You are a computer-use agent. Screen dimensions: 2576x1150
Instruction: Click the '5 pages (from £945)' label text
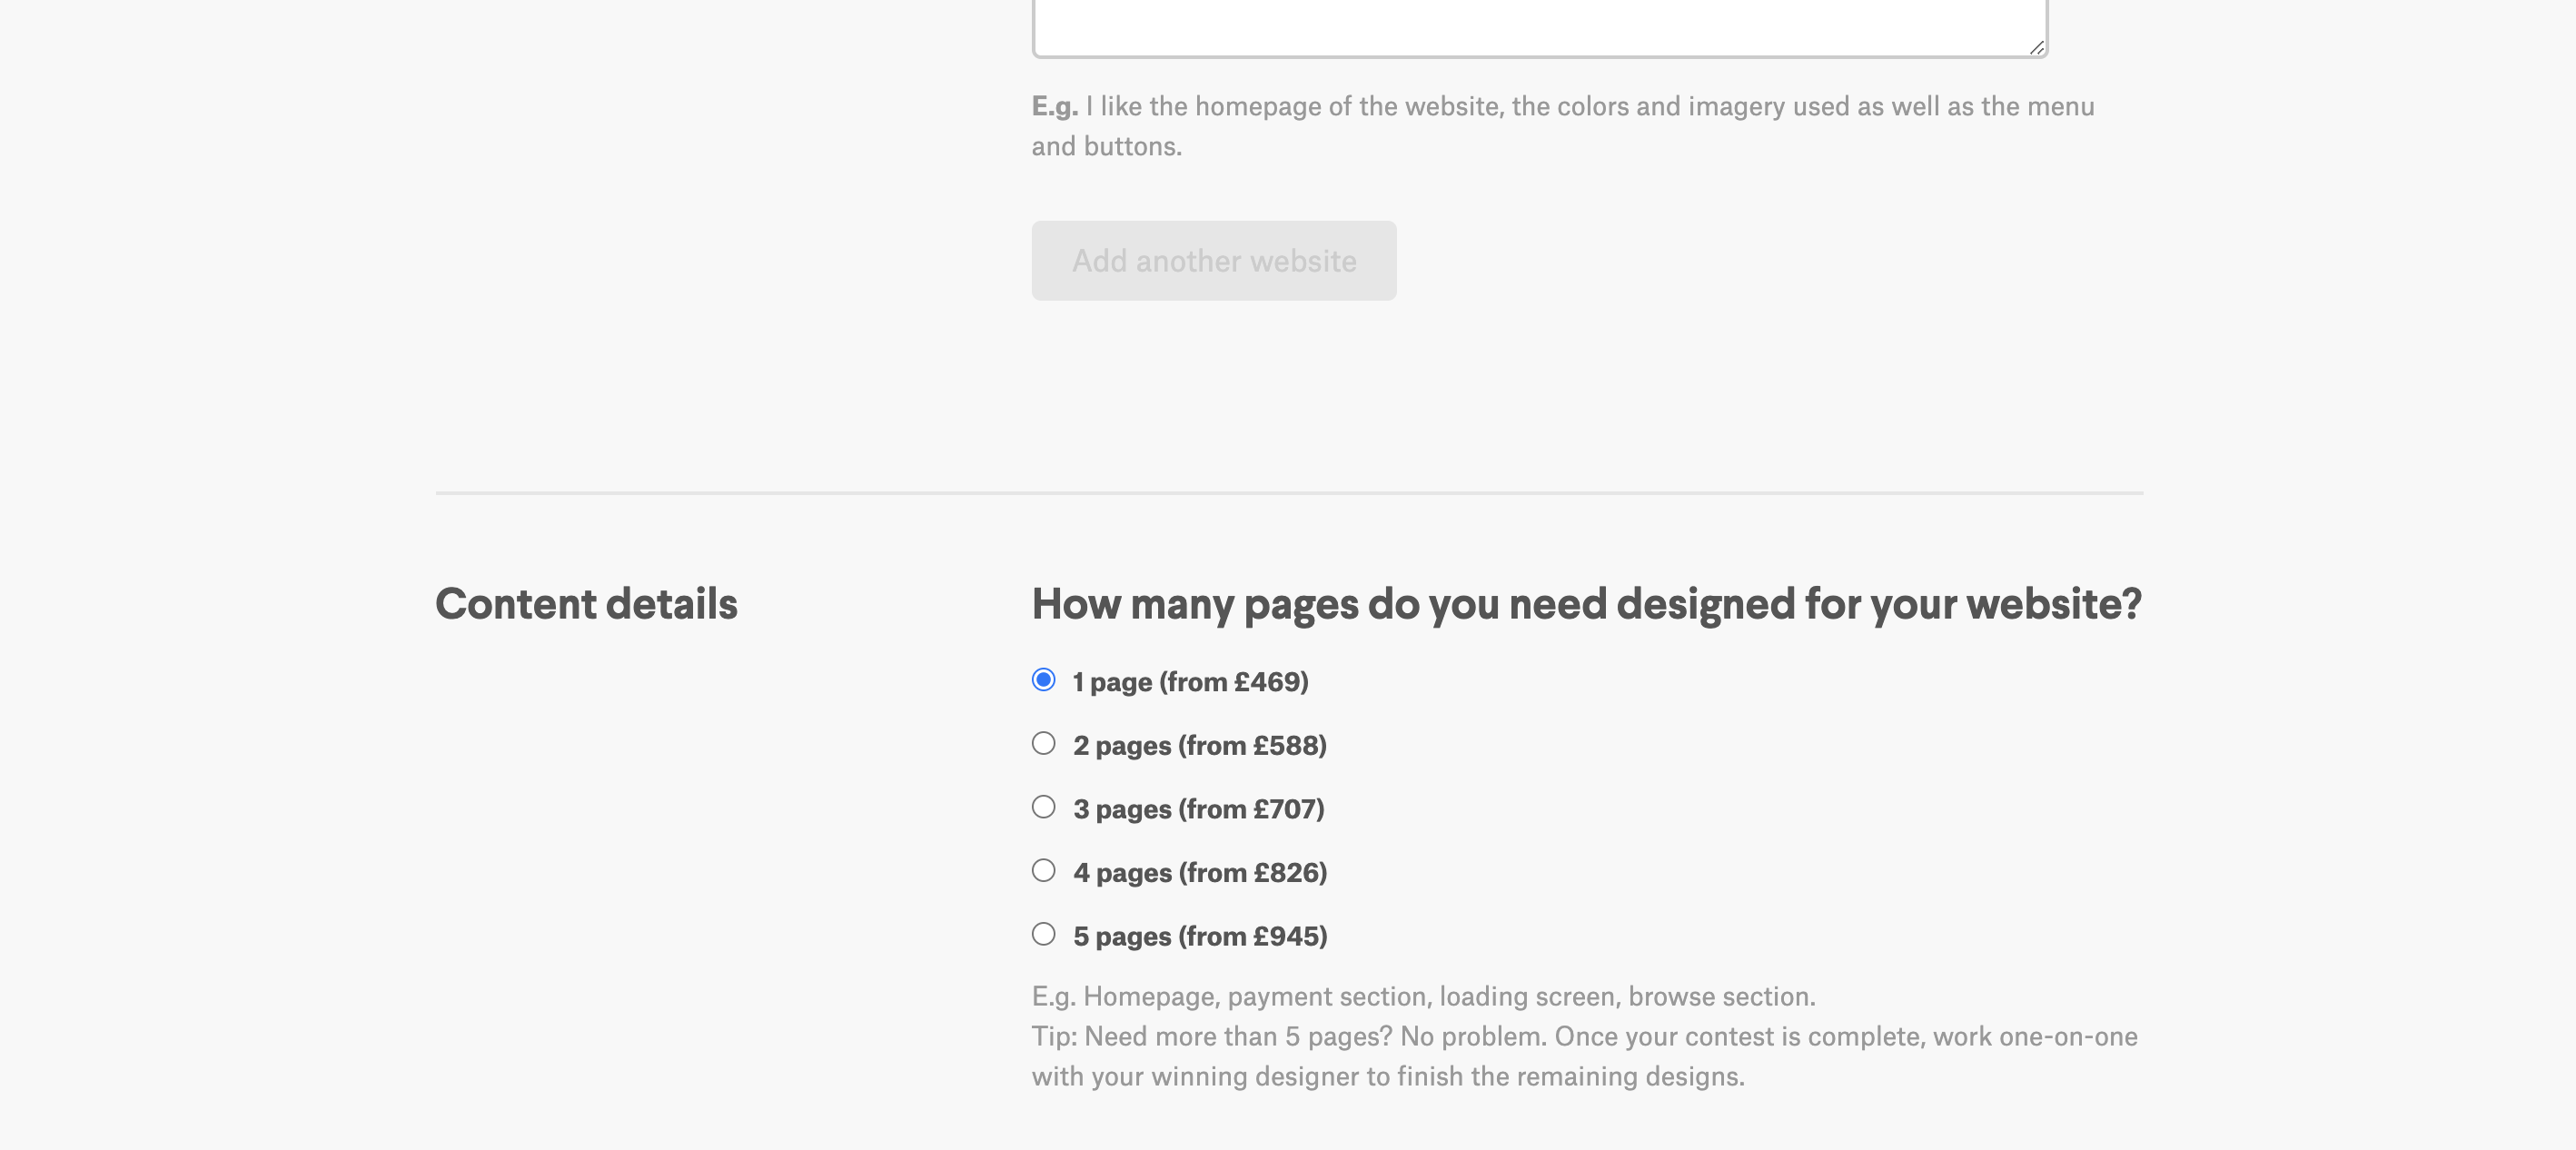click(x=1200, y=936)
